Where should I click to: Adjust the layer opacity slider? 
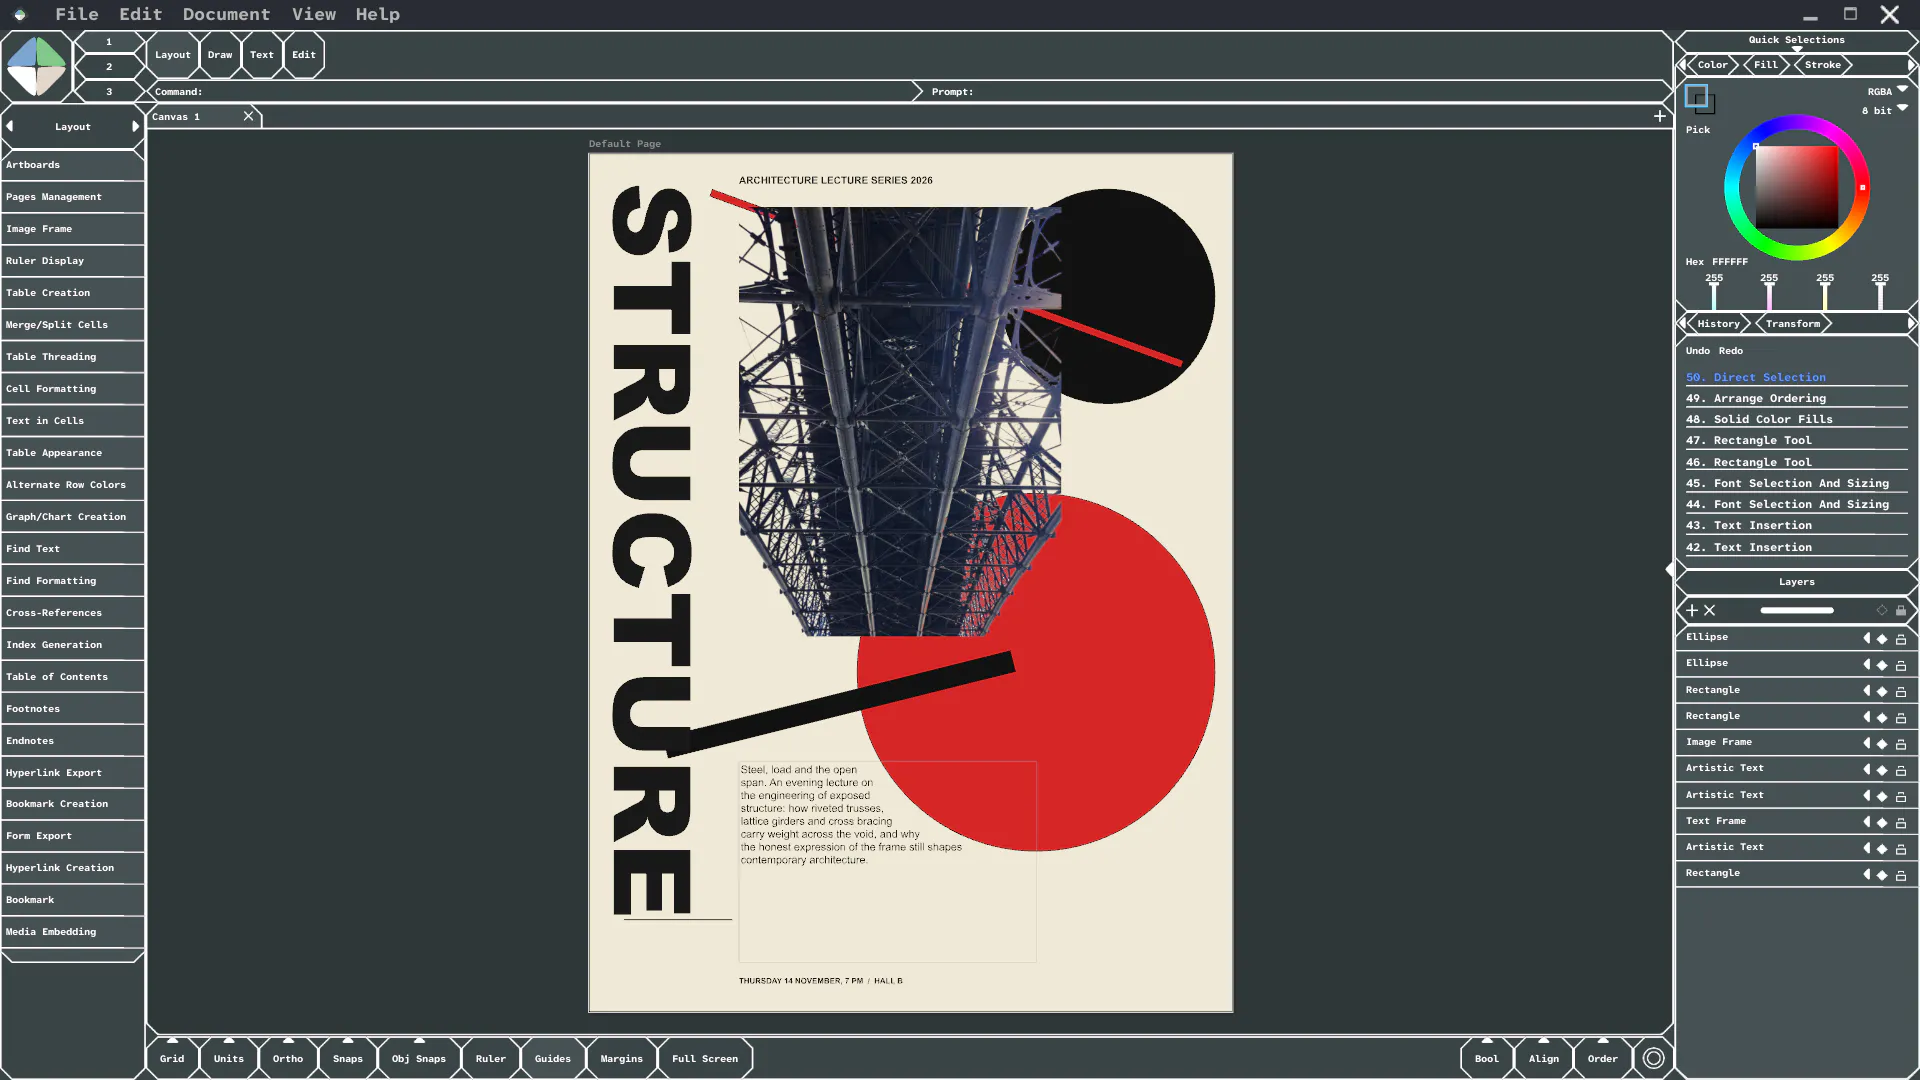(x=1797, y=610)
